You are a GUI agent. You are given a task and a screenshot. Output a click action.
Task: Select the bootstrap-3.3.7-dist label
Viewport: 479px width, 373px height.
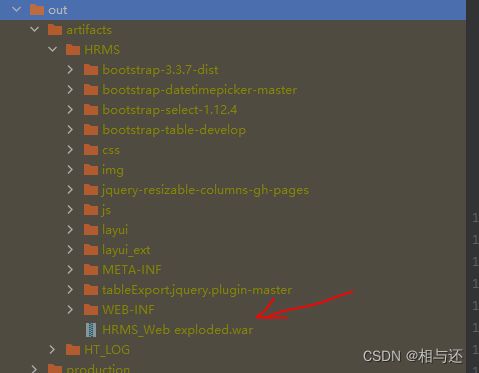coord(160,70)
